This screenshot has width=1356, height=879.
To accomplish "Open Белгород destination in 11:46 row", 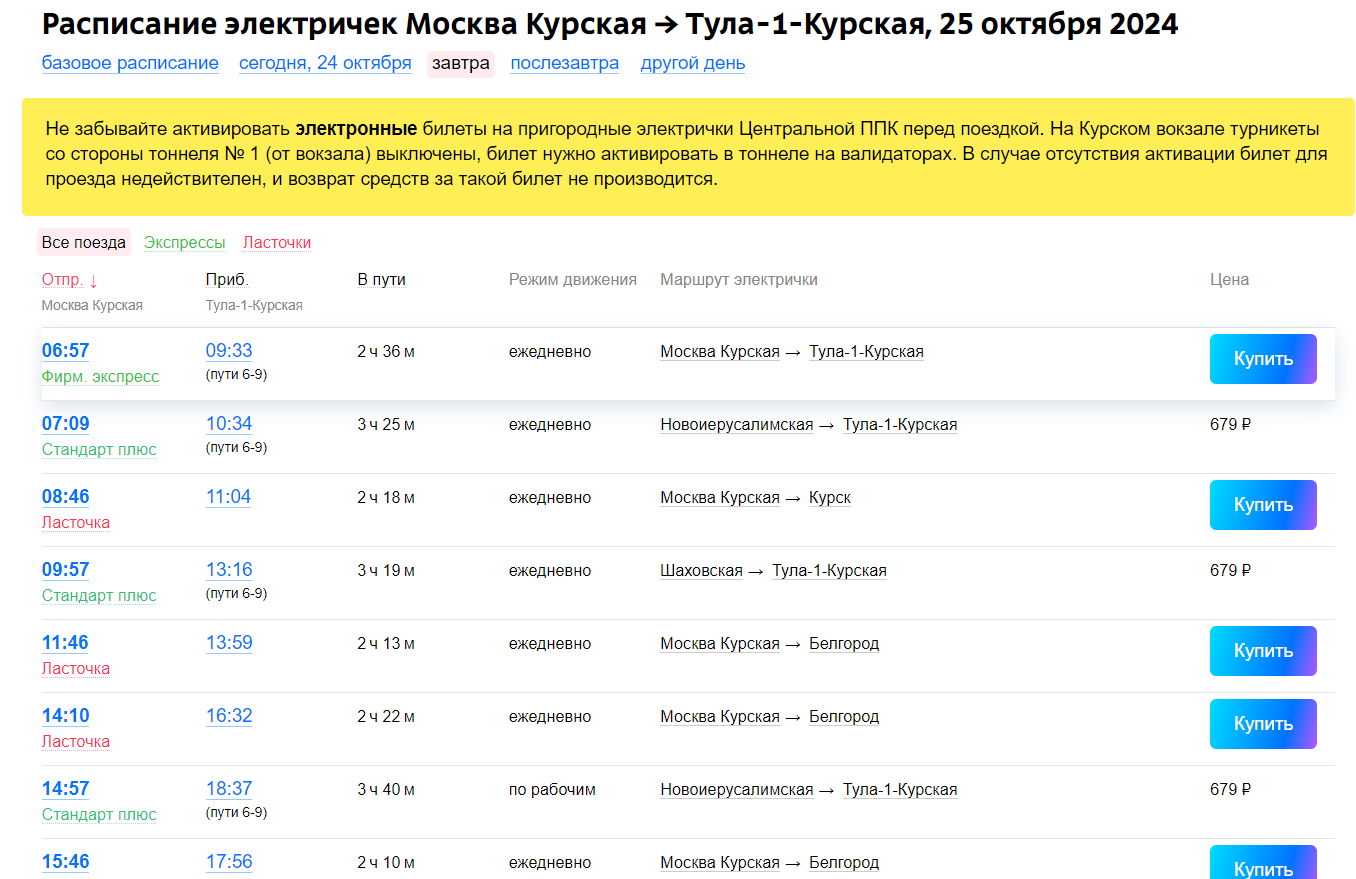I will 844,644.
